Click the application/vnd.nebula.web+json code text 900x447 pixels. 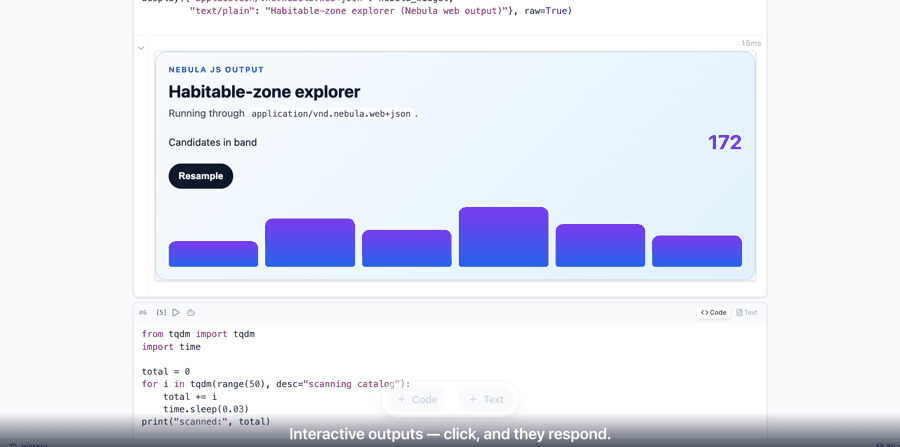tap(331, 114)
